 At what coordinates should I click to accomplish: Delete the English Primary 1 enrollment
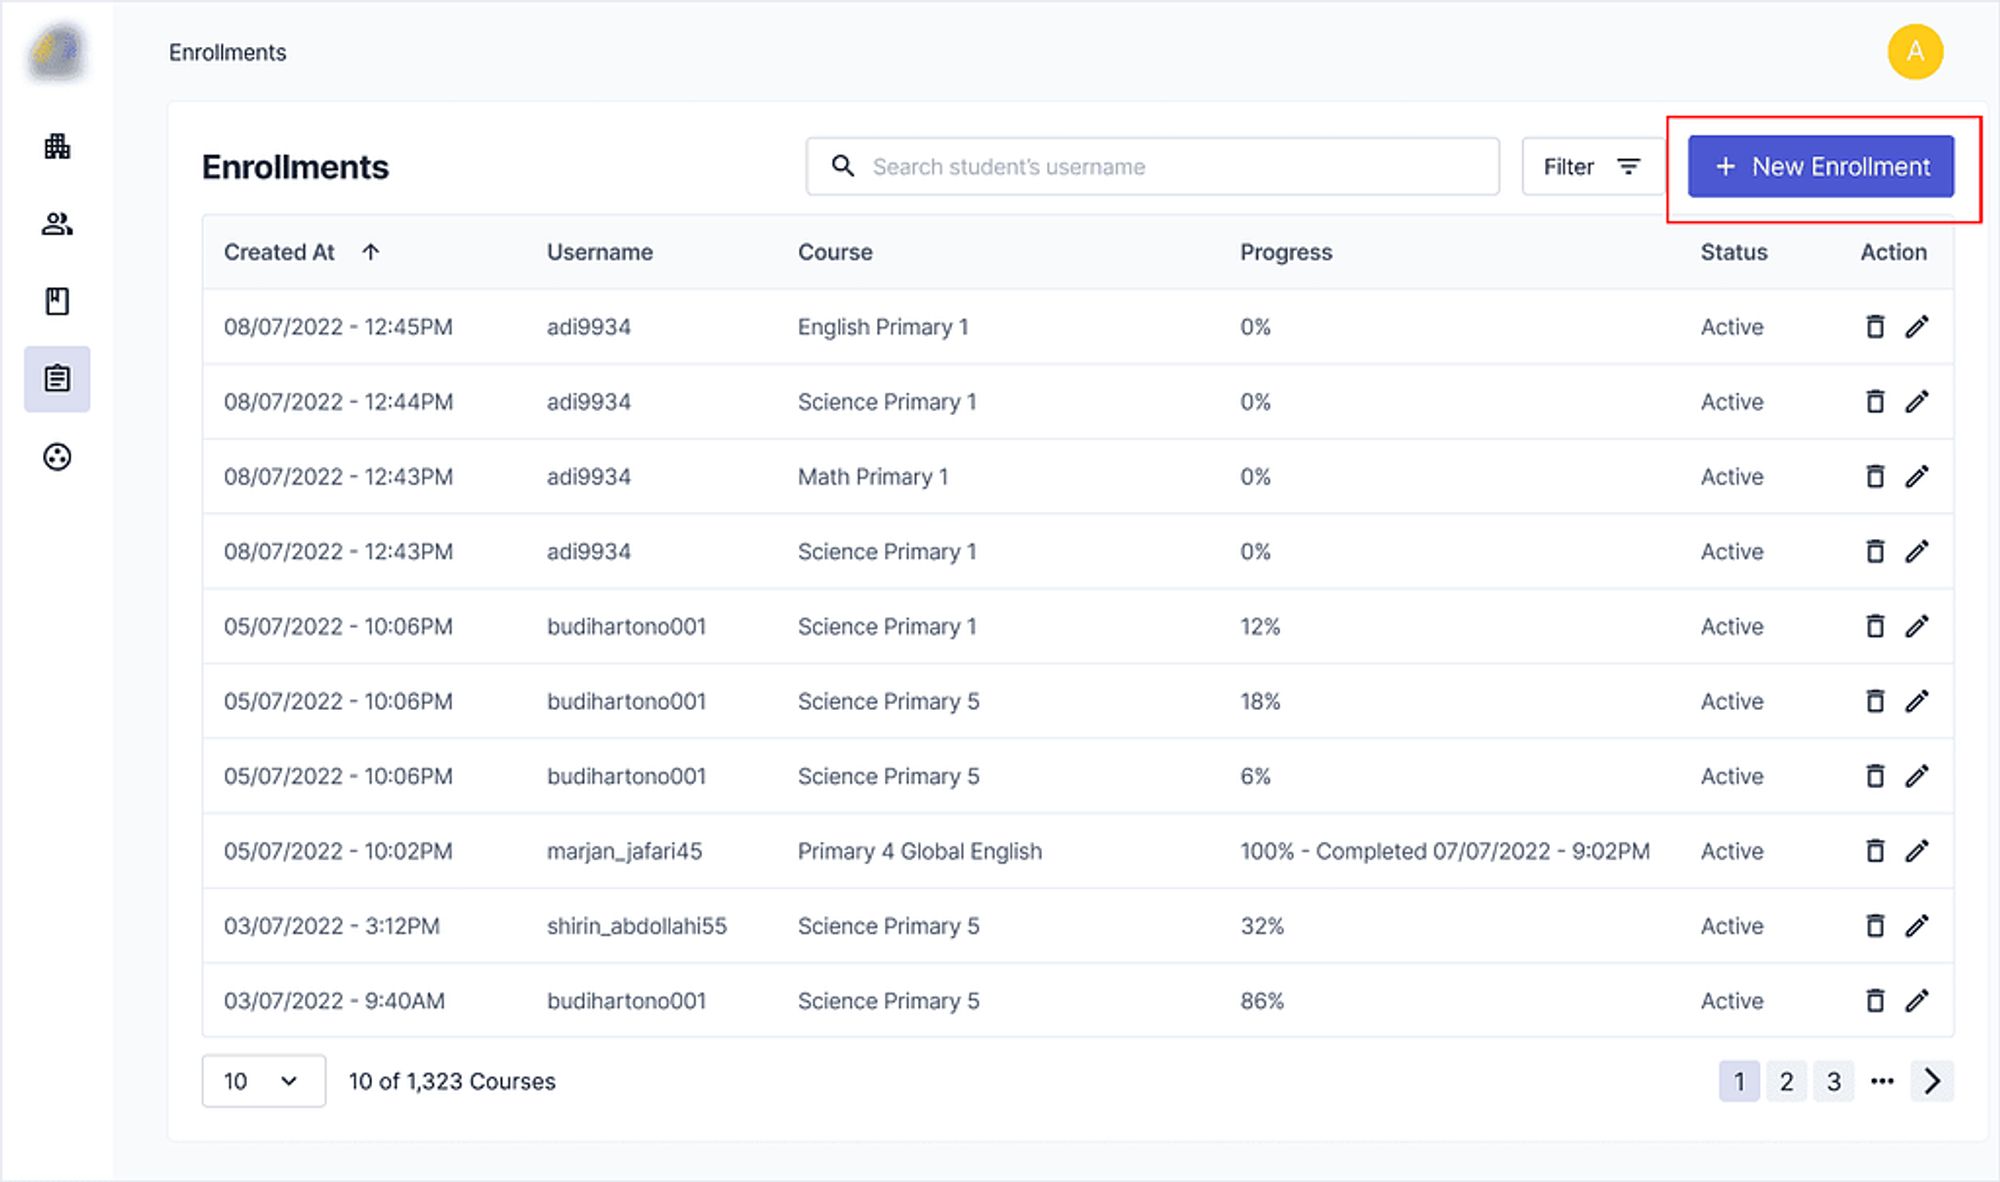pyautogui.click(x=1875, y=326)
